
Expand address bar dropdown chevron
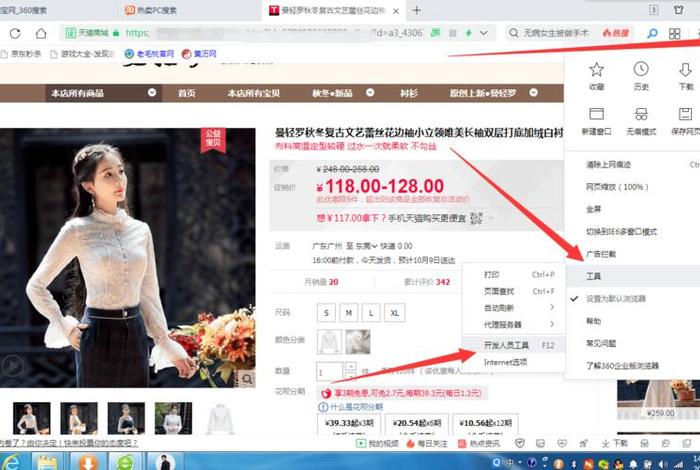click(484, 33)
